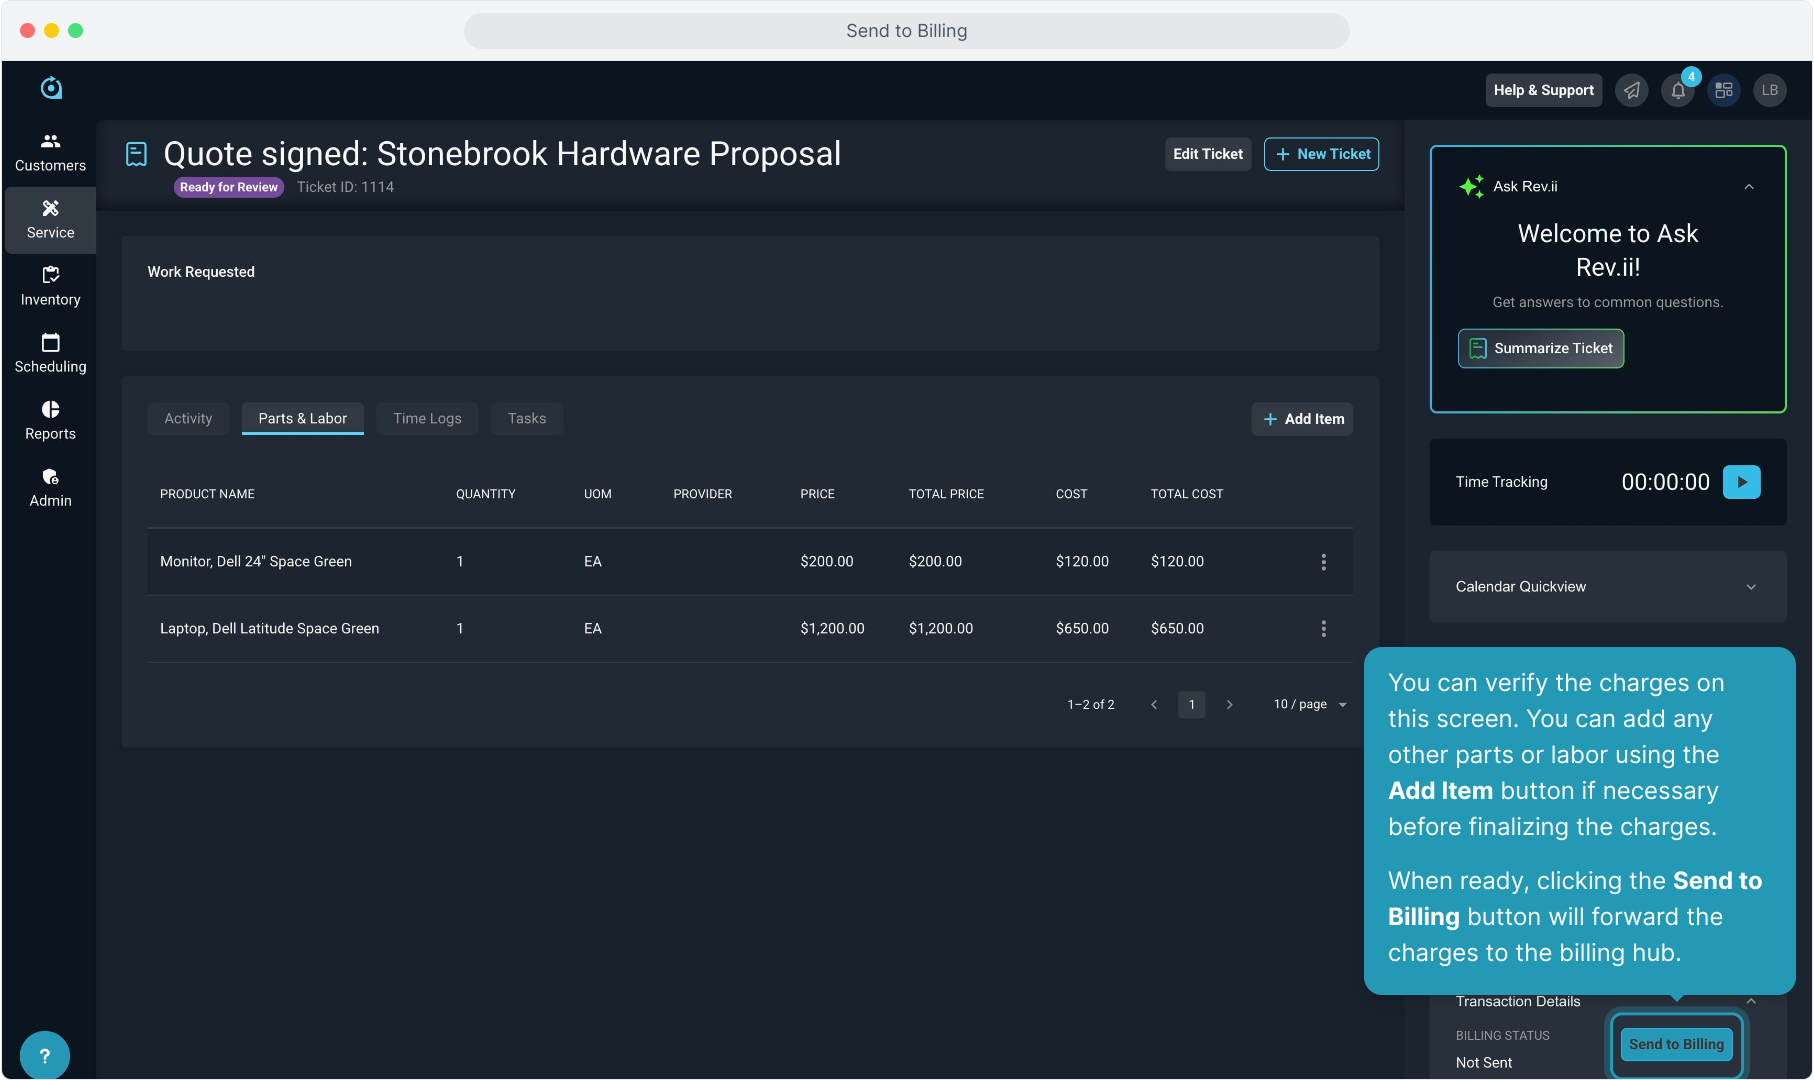Open the Inventory sidebar section

(x=50, y=286)
